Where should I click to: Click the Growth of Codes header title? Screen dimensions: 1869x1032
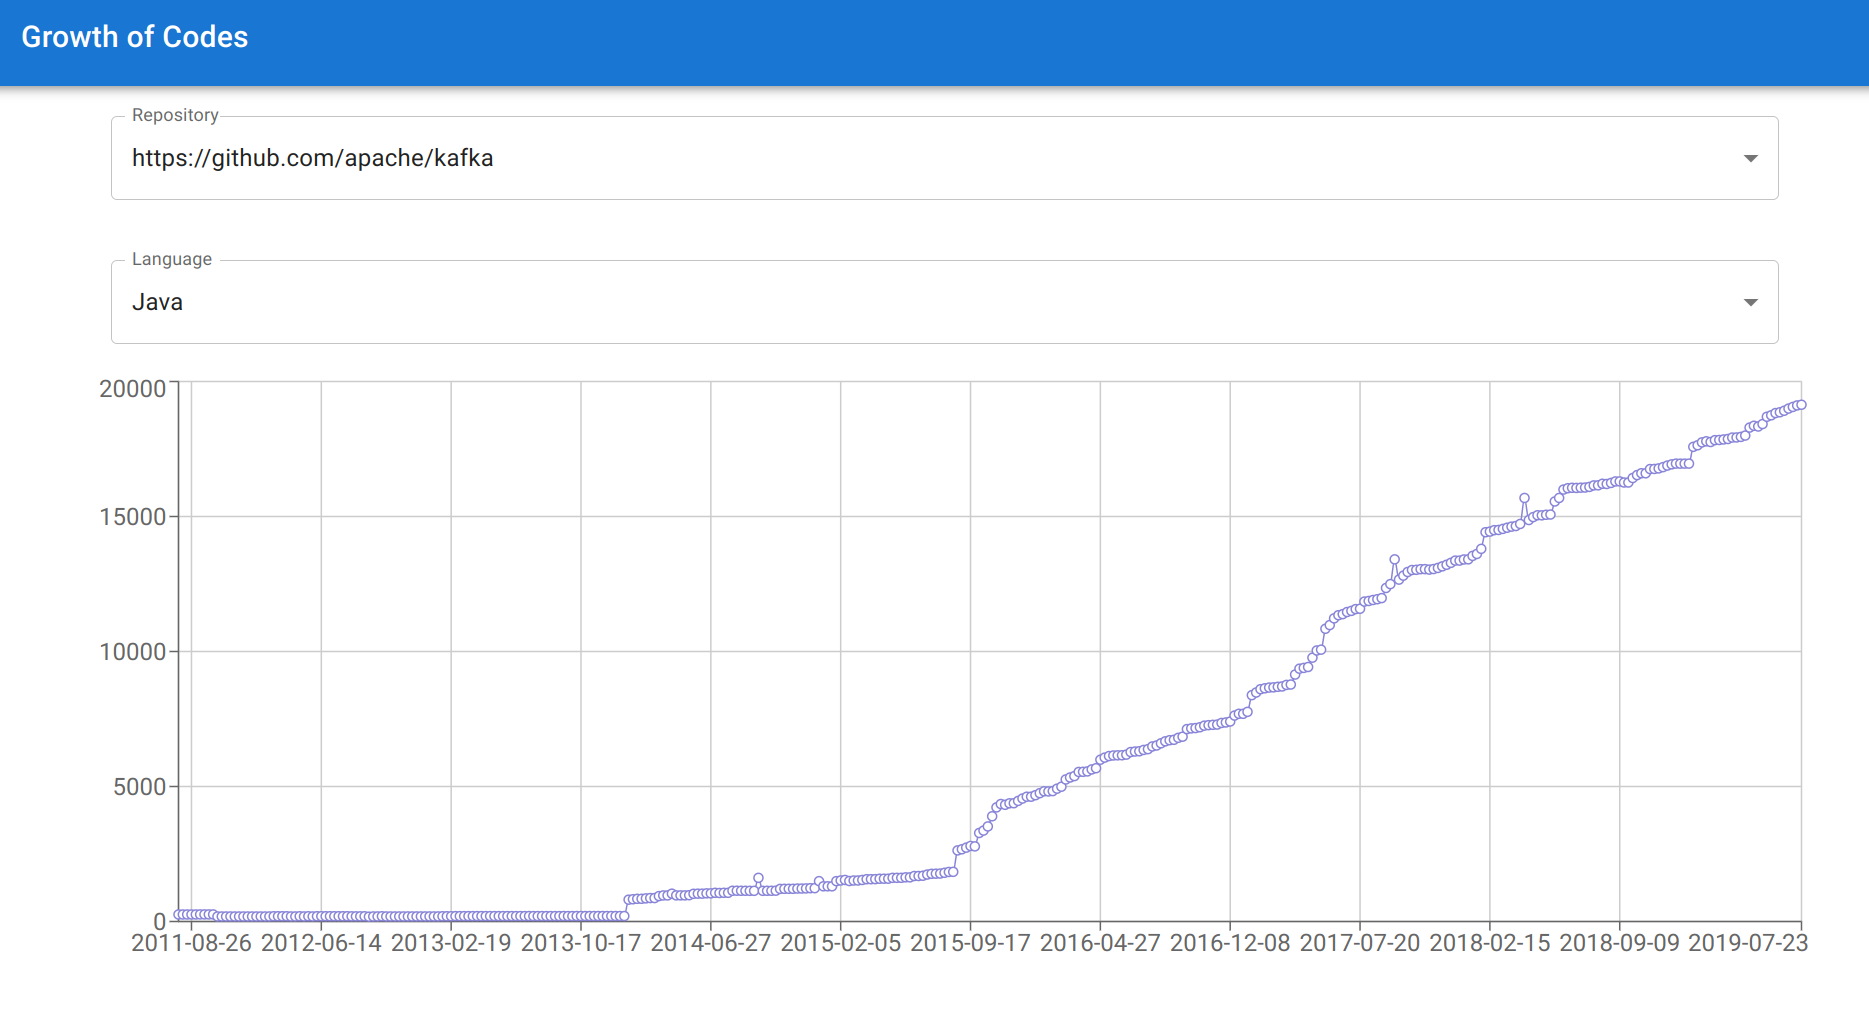tap(136, 37)
